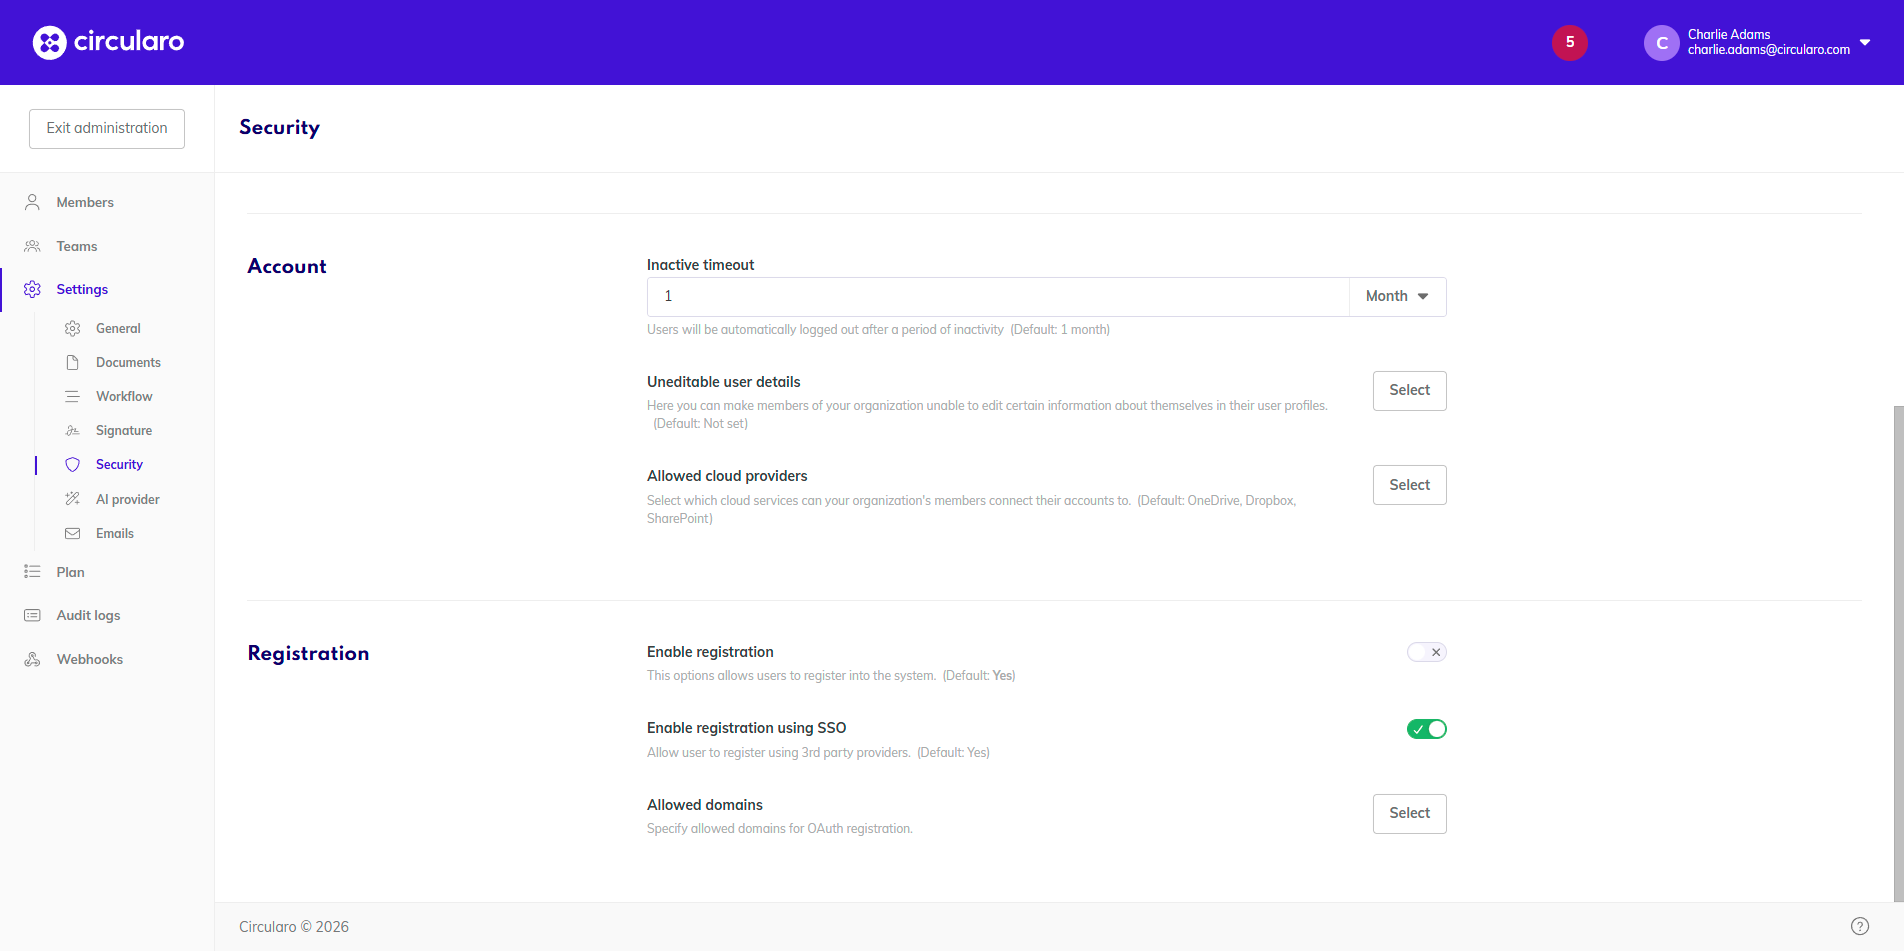The height and width of the screenshot is (951, 1904).
Task: Click Select for Allowed cloud providers
Action: click(1409, 485)
